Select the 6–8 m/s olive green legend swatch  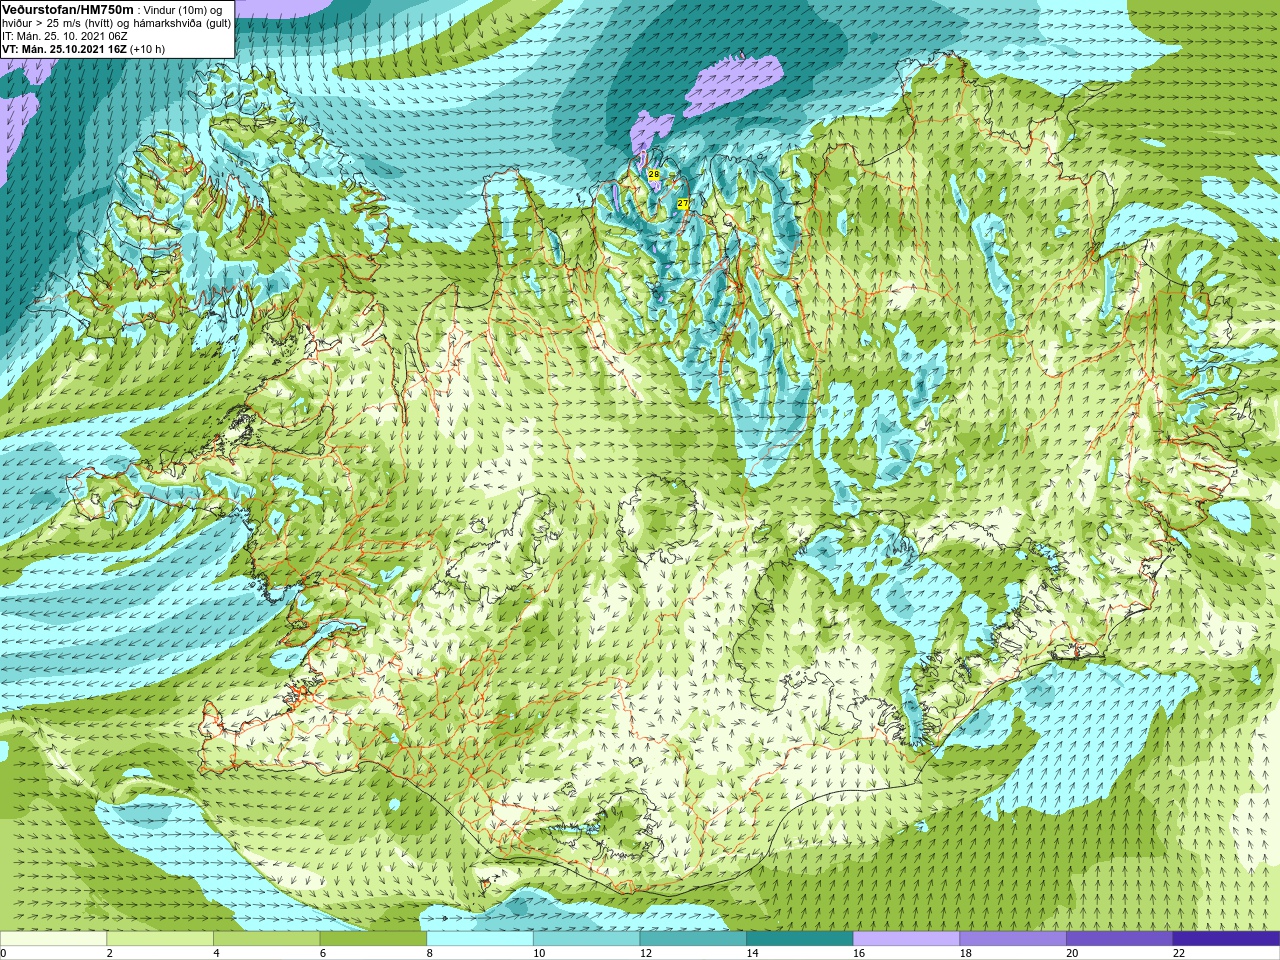coord(373,939)
